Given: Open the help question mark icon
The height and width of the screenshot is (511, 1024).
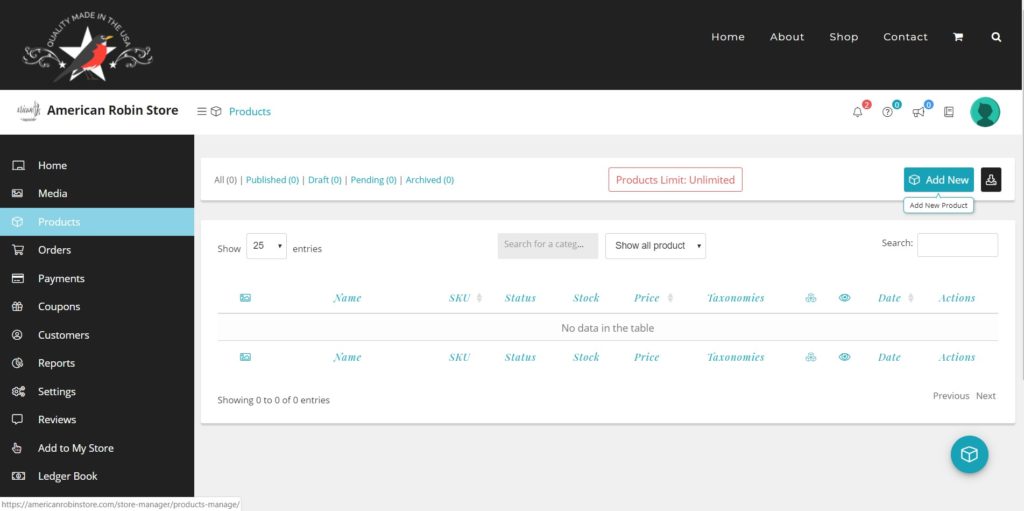Looking at the screenshot, I should click(x=887, y=112).
